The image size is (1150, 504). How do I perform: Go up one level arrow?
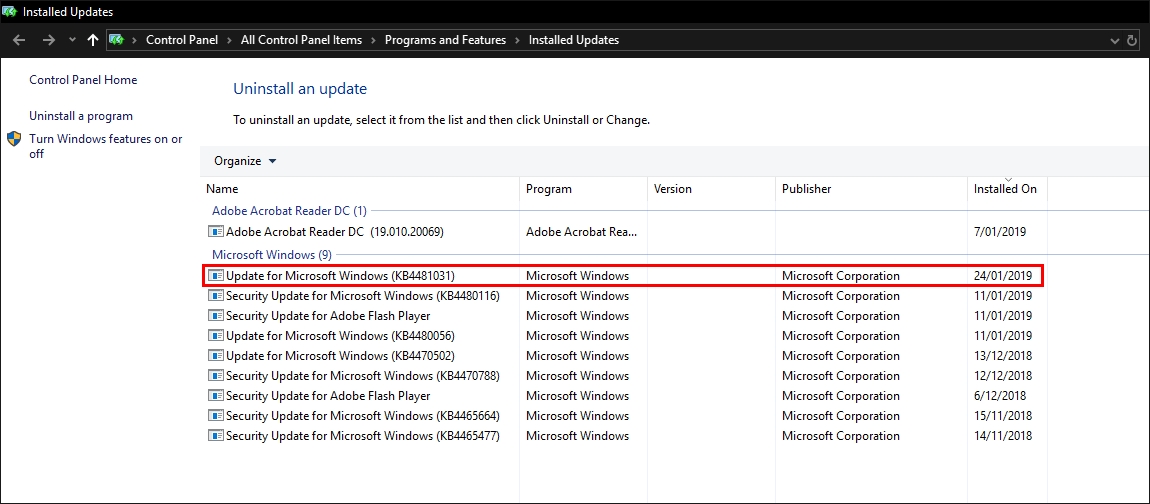point(92,40)
